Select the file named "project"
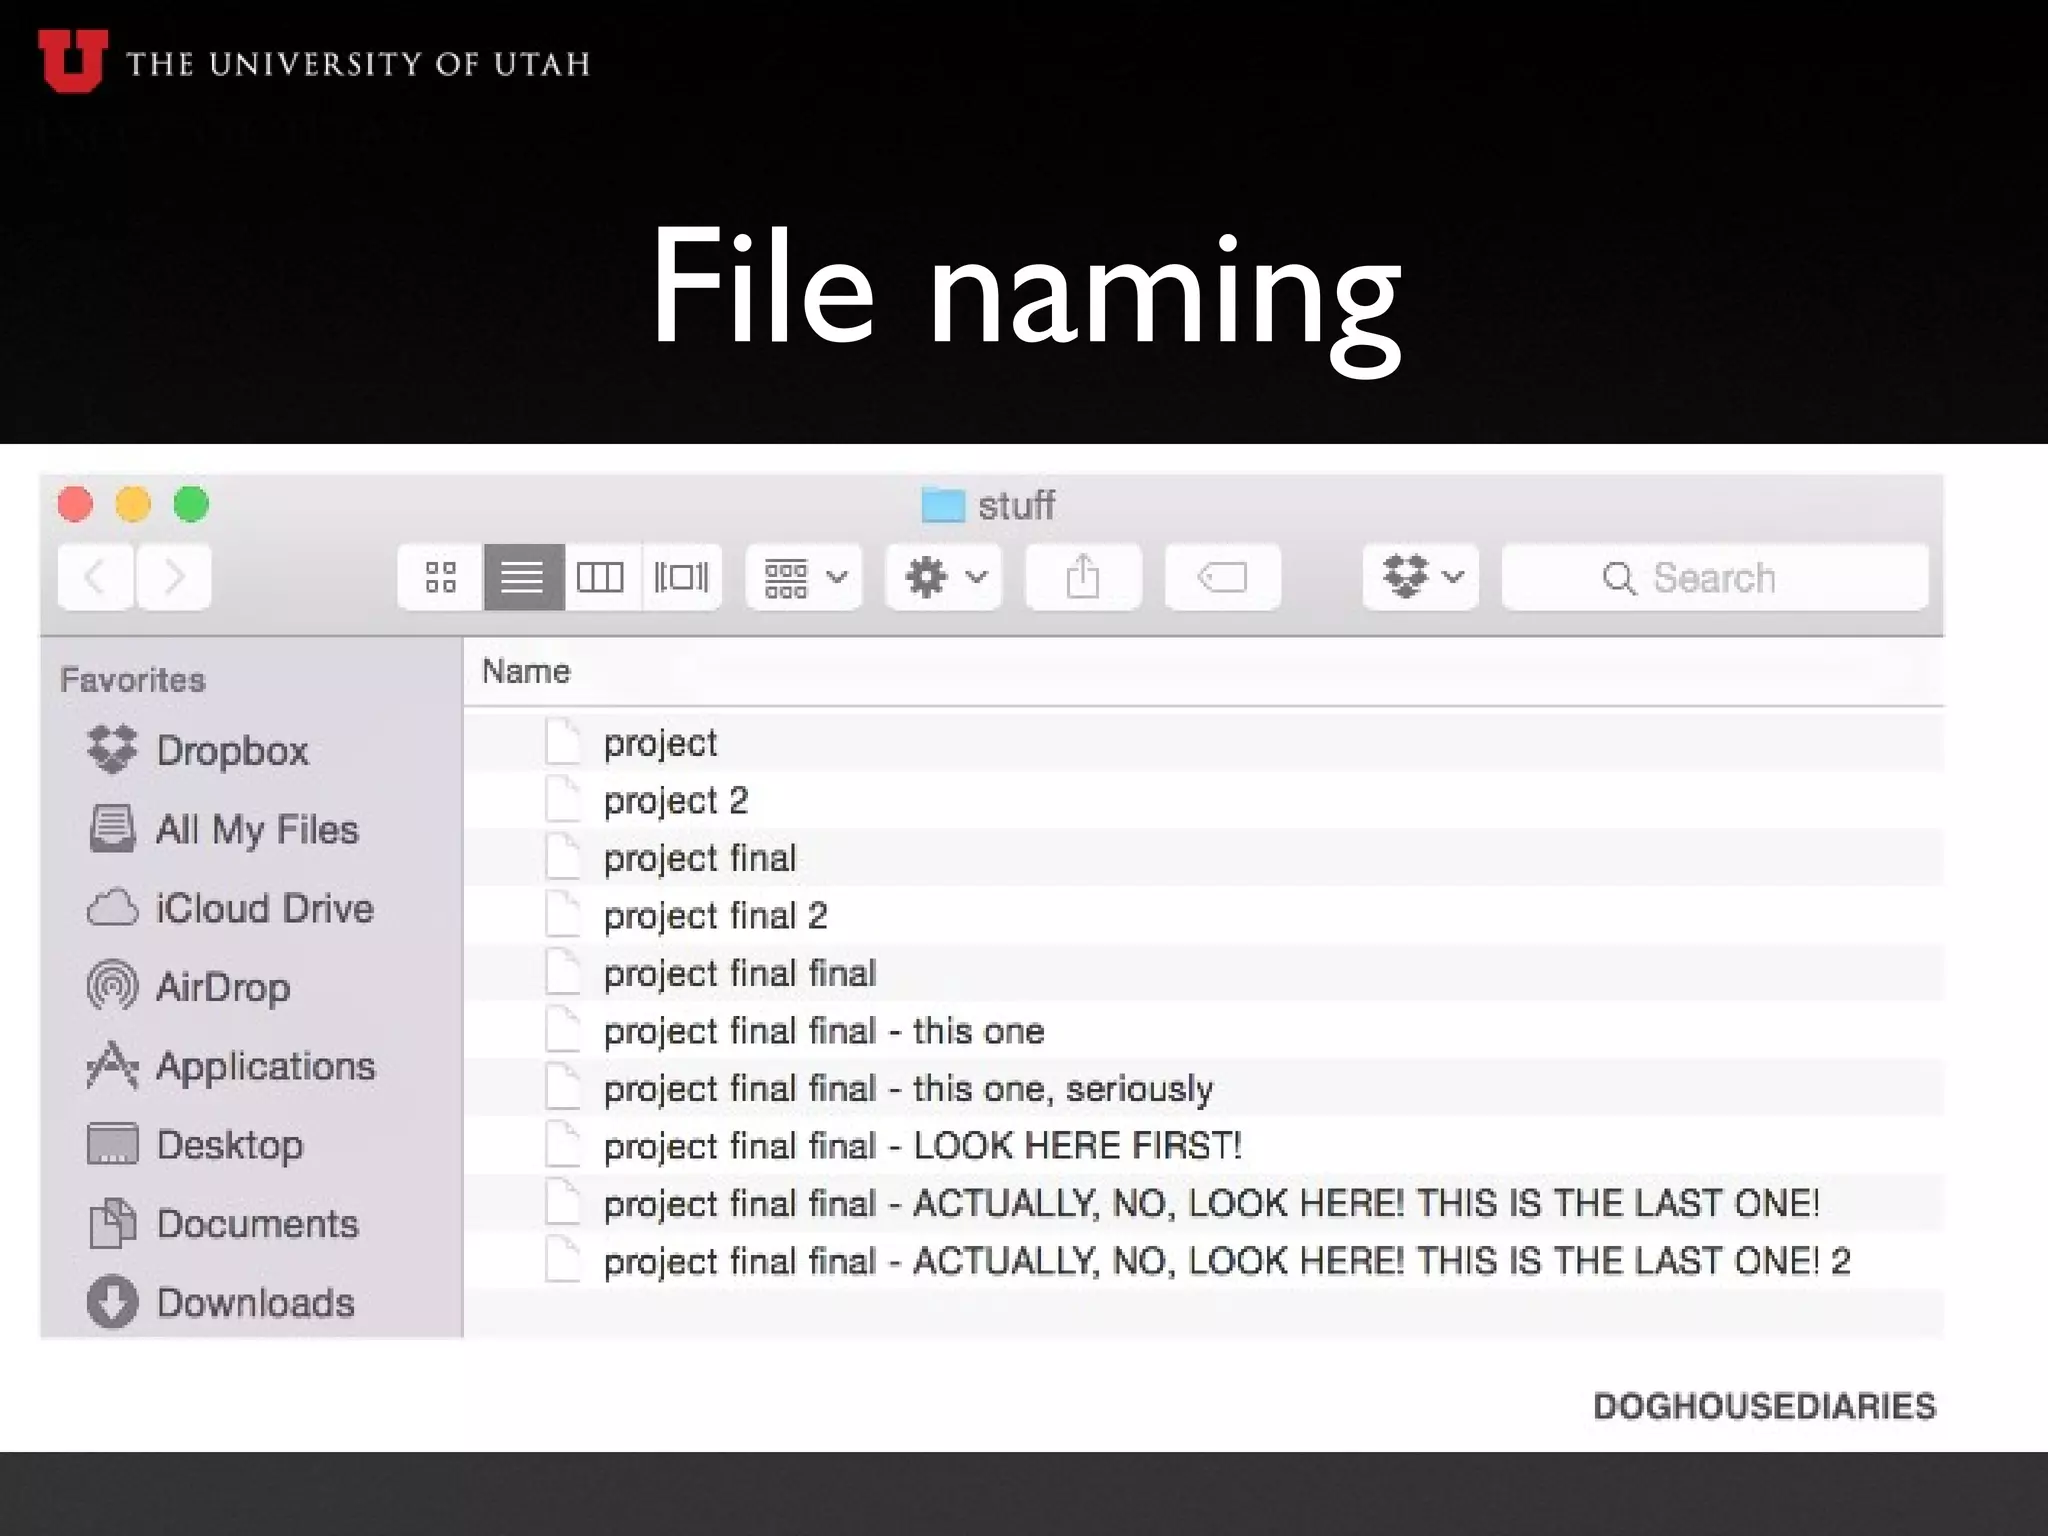Screen dimensions: 2048x1536 (1204, 743)
